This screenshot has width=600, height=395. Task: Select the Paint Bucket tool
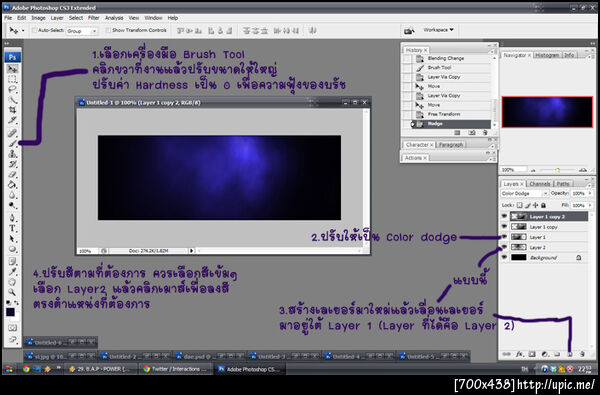[x=13, y=185]
